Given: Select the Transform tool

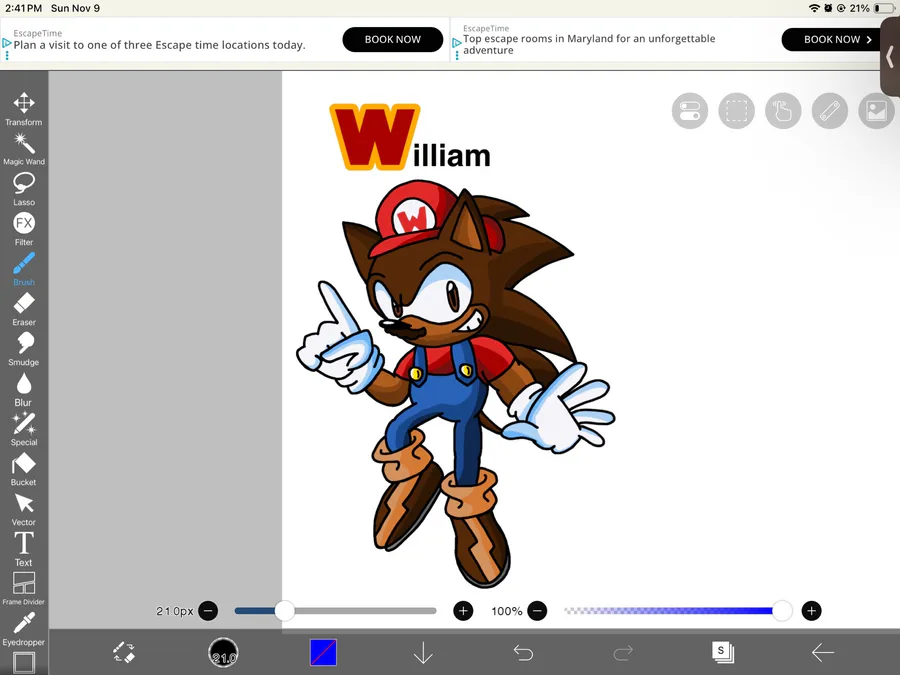Looking at the screenshot, I should click(x=24, y=109).
